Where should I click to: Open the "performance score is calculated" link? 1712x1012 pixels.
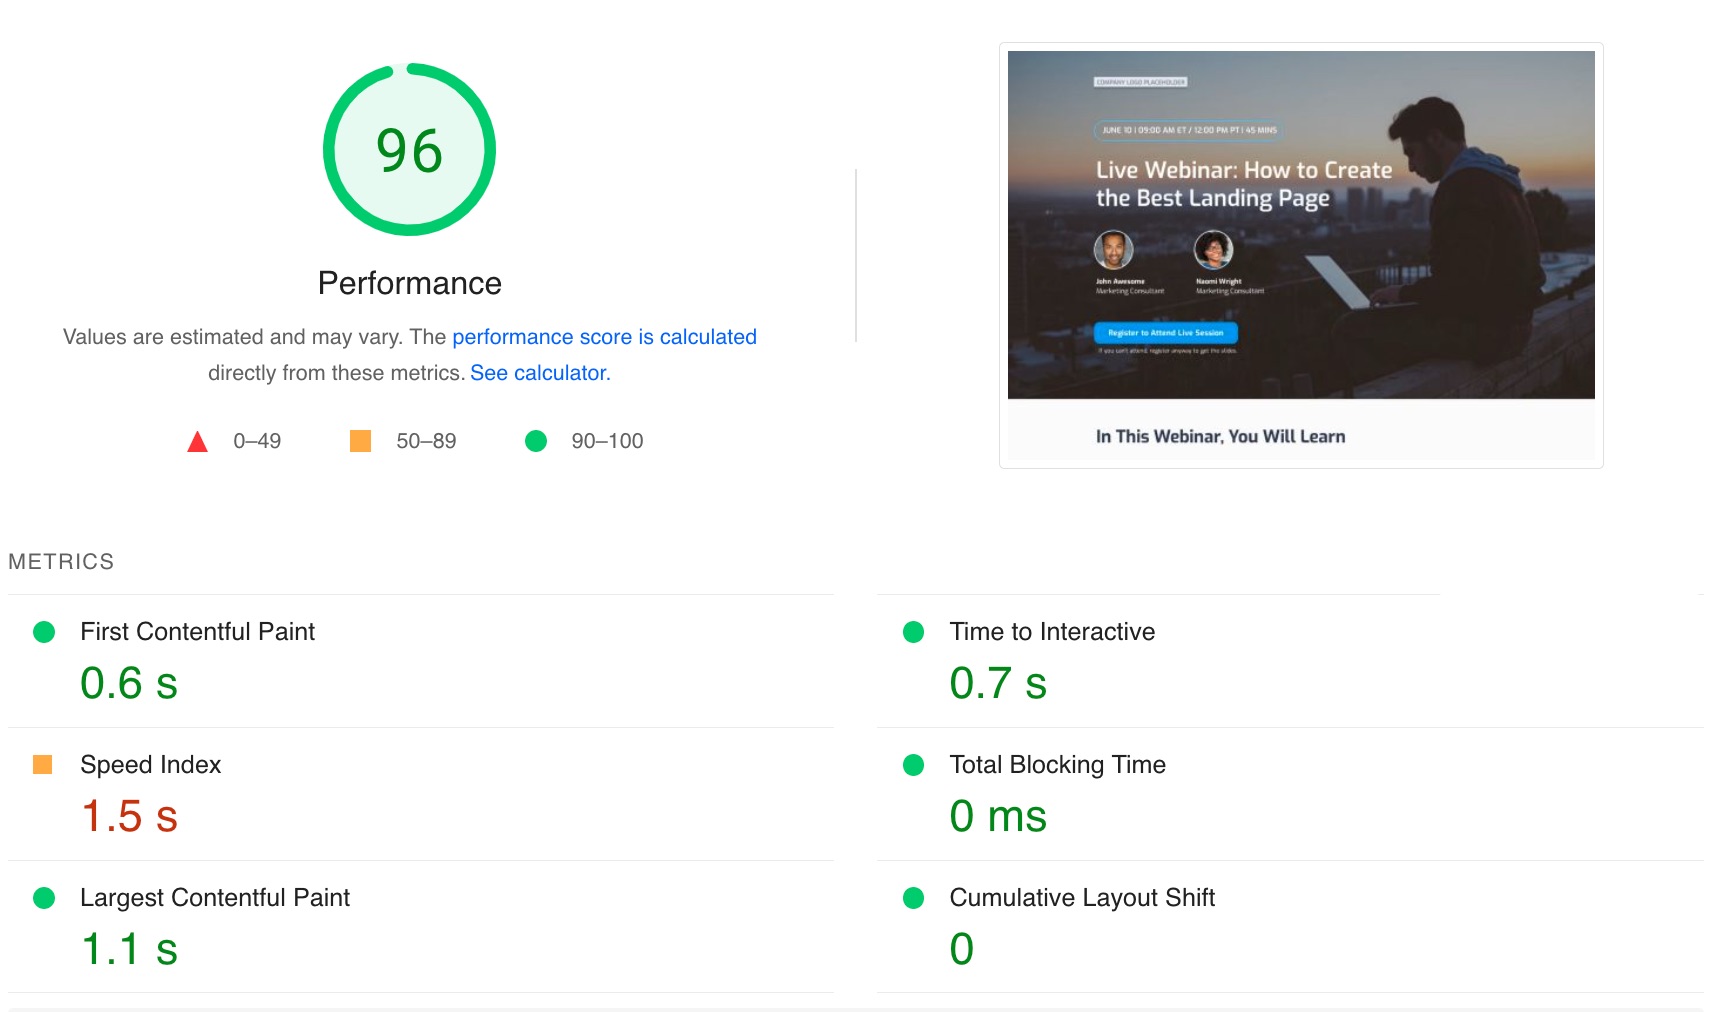coord(604,337)
